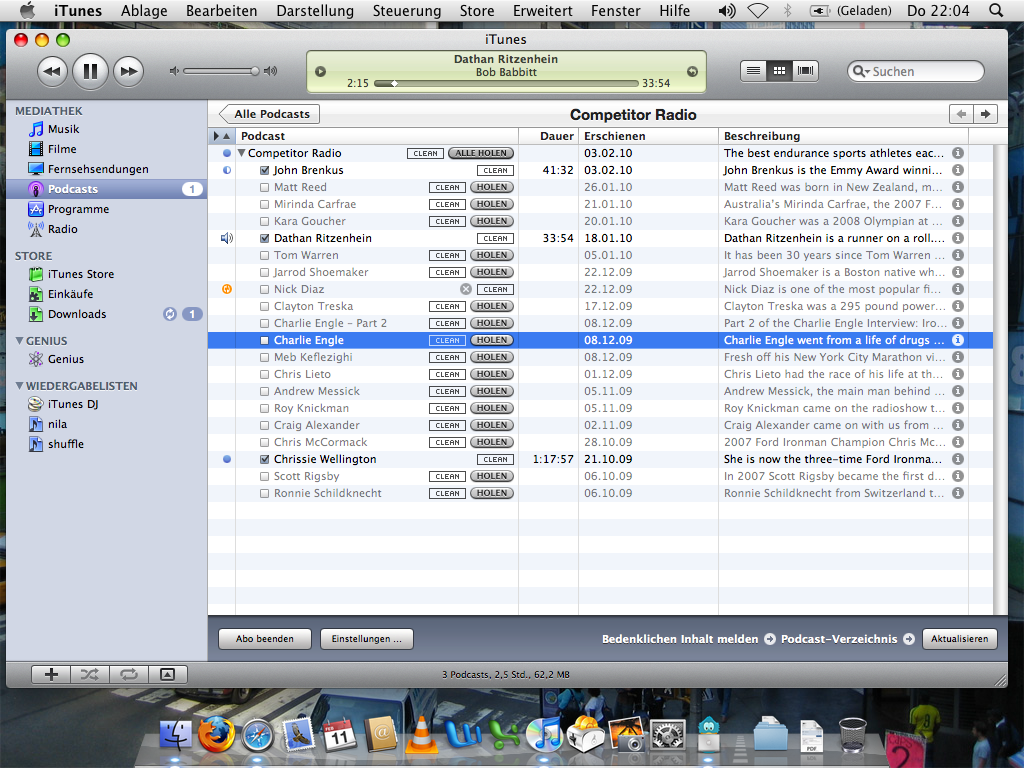Show or hide the artwork viewer
The image size is (1024, 768).
point(168,675)
